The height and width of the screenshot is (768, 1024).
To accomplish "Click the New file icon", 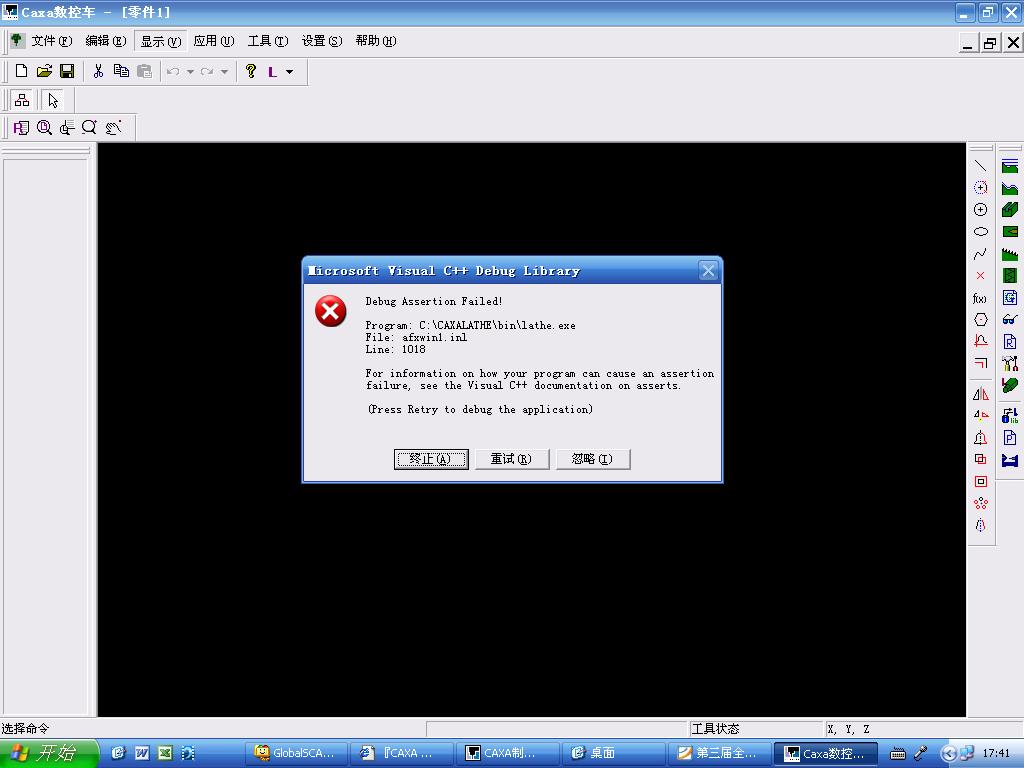I will coord(21,71).
